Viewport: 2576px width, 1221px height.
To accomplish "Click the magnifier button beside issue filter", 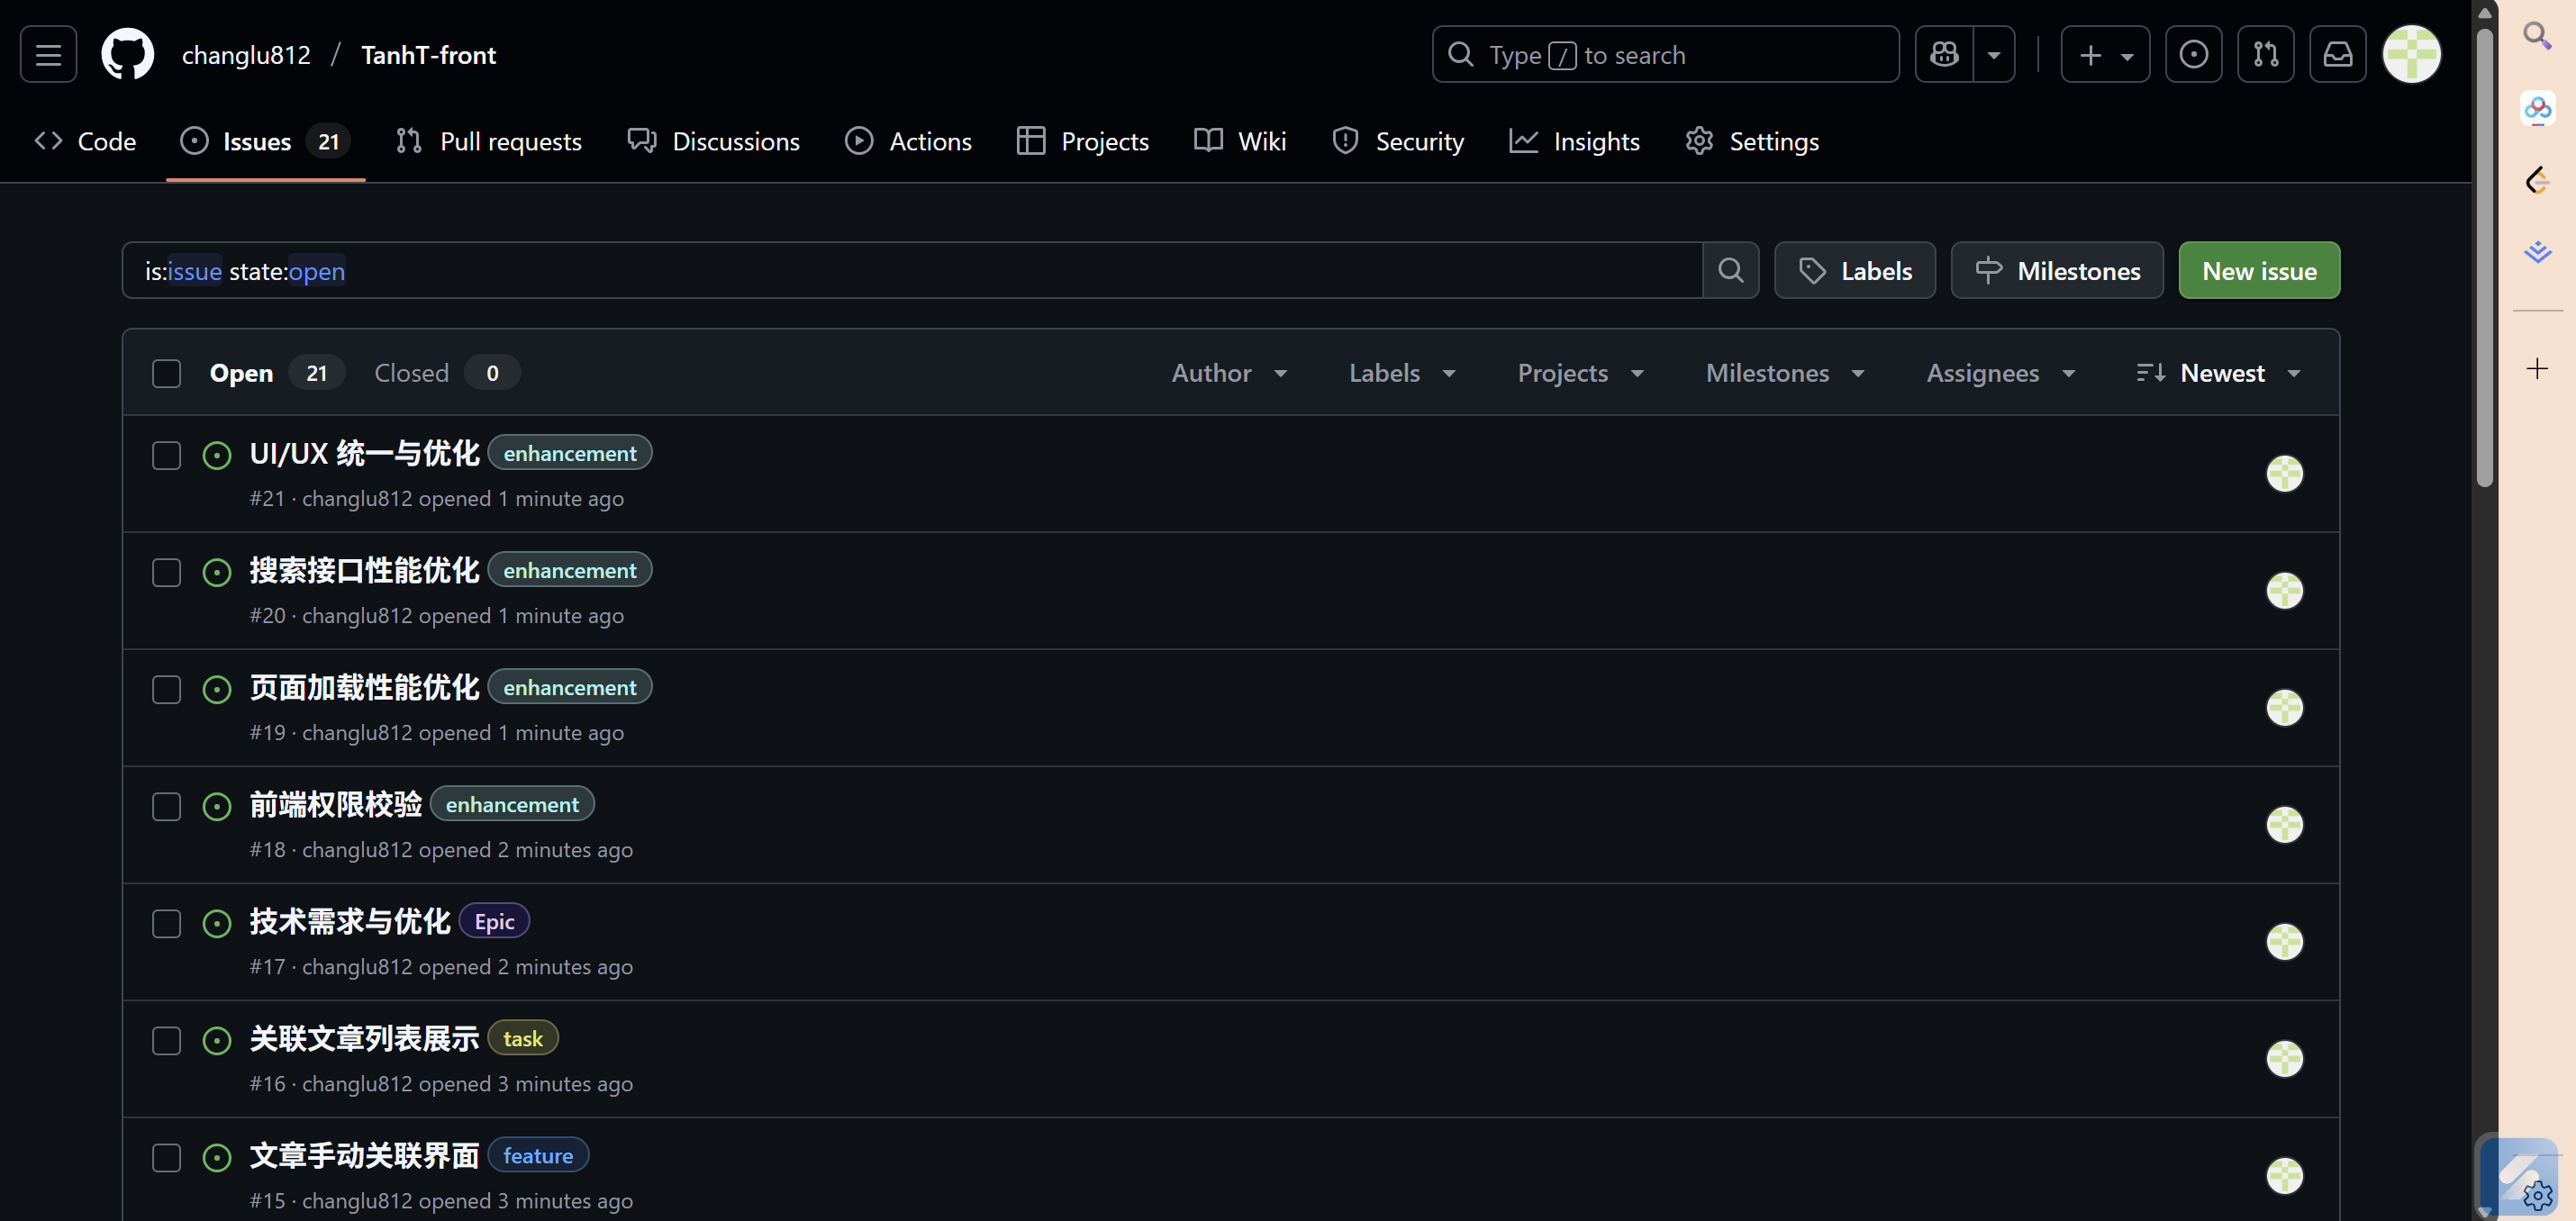I will (x=1730, y=271).
